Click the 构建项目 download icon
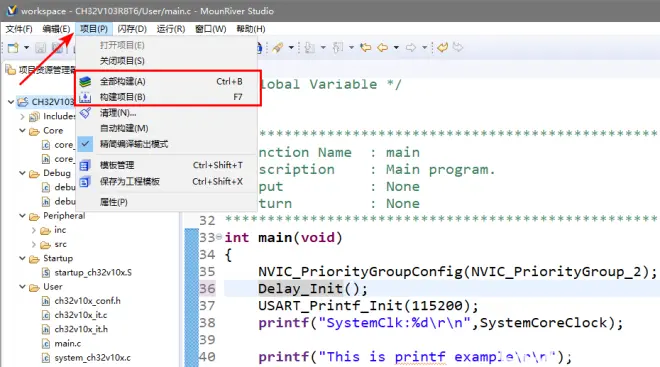The width and height of the screenshot is (660, 367). pos(85,97)
